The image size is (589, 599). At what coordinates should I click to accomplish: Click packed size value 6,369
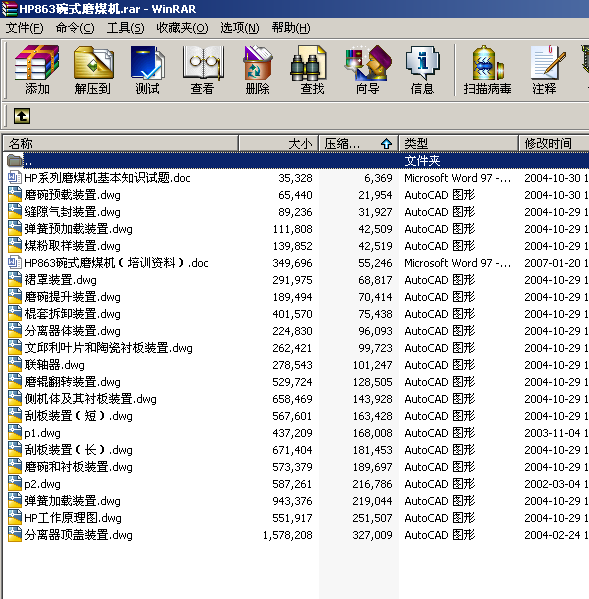[x=378, y=178]
